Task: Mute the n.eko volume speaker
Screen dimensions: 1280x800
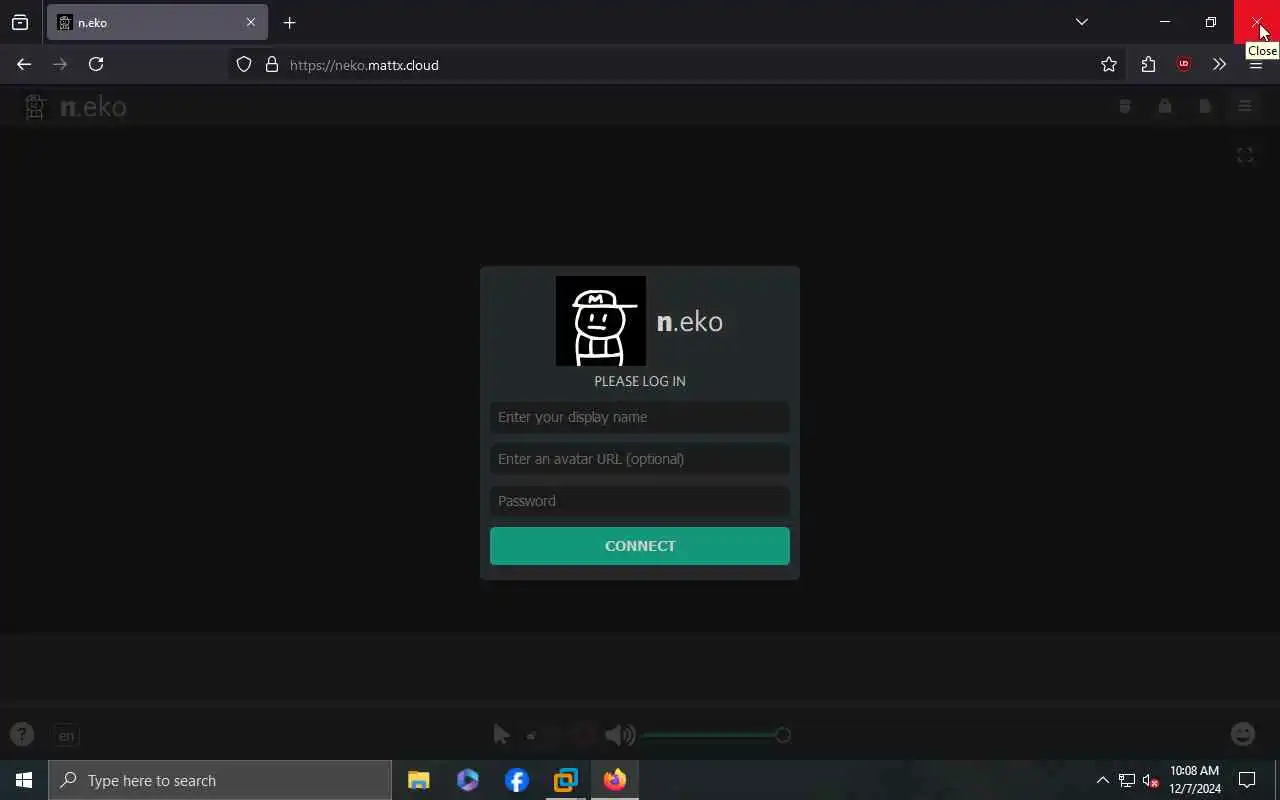Action: [620, 735]
